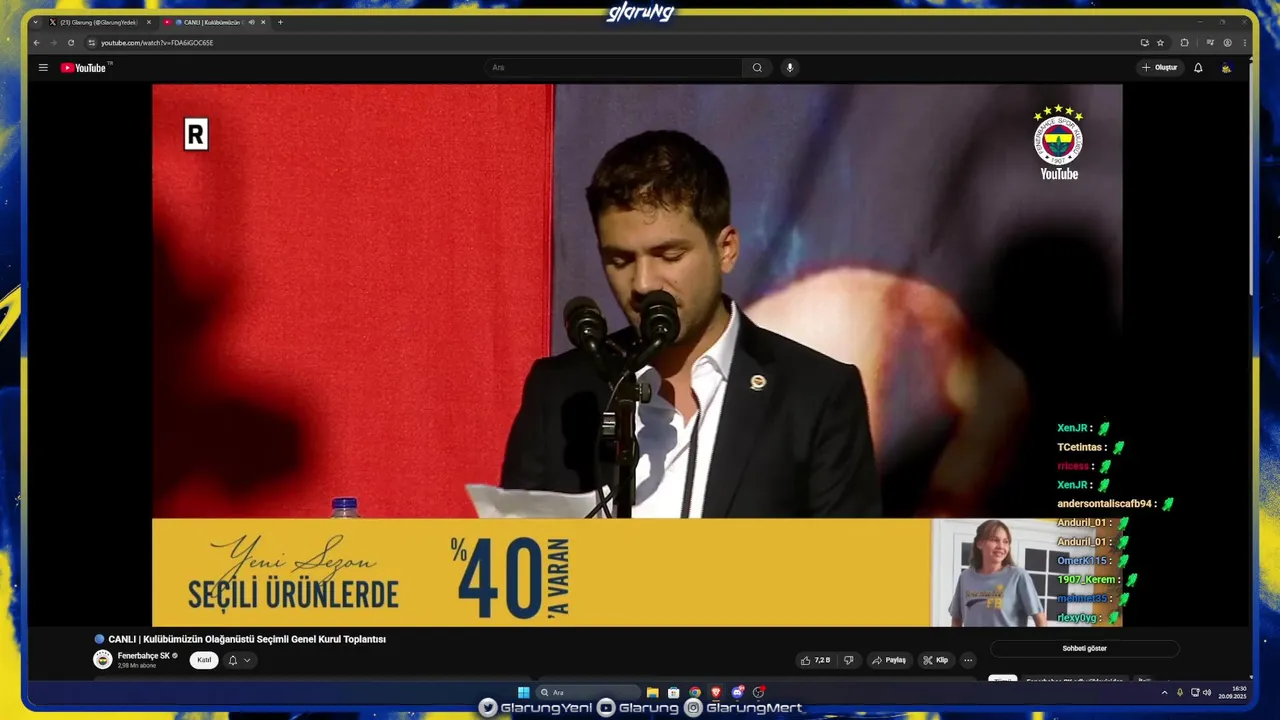Screen dimensions: 1280x720
Task: Click the browser forward arrow
Action: [54, 43]
